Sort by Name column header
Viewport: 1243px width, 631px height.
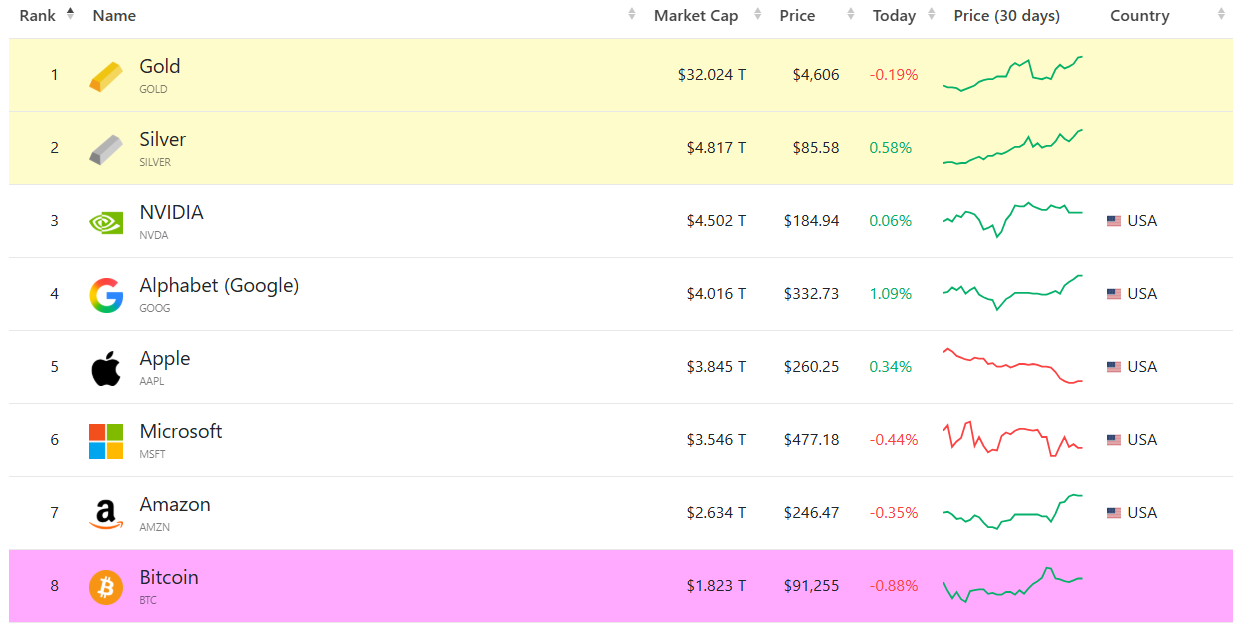click(114, 16)
